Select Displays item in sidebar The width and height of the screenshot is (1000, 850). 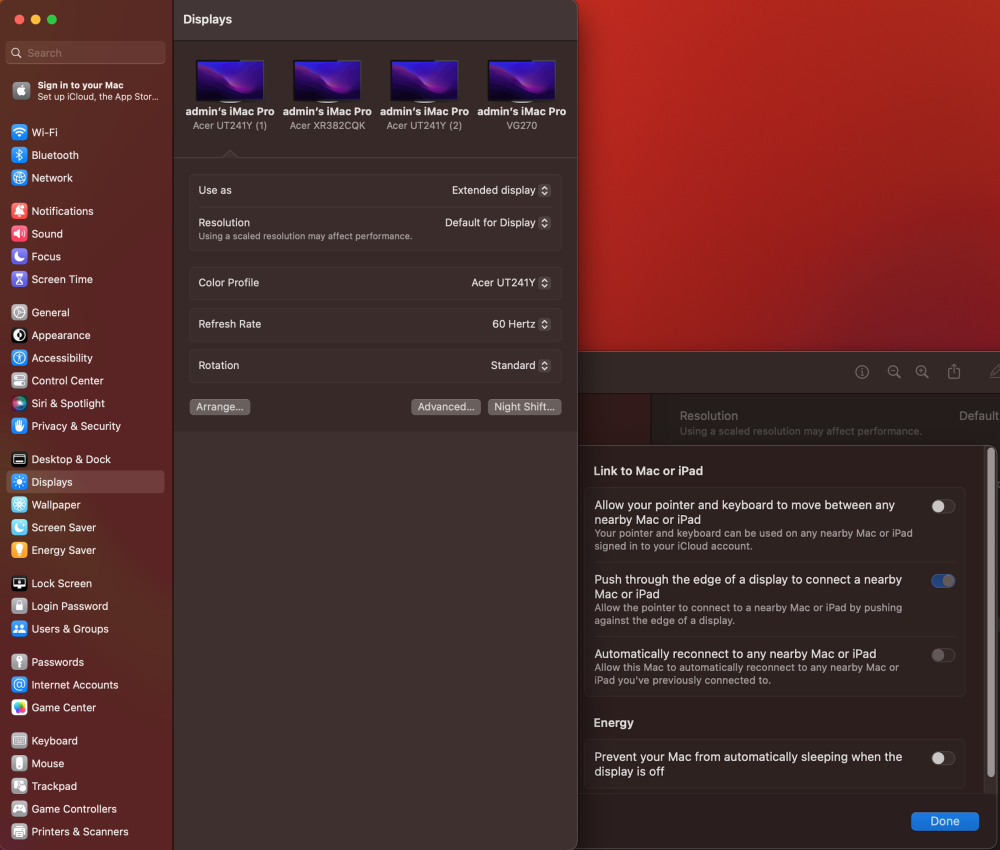85,482
